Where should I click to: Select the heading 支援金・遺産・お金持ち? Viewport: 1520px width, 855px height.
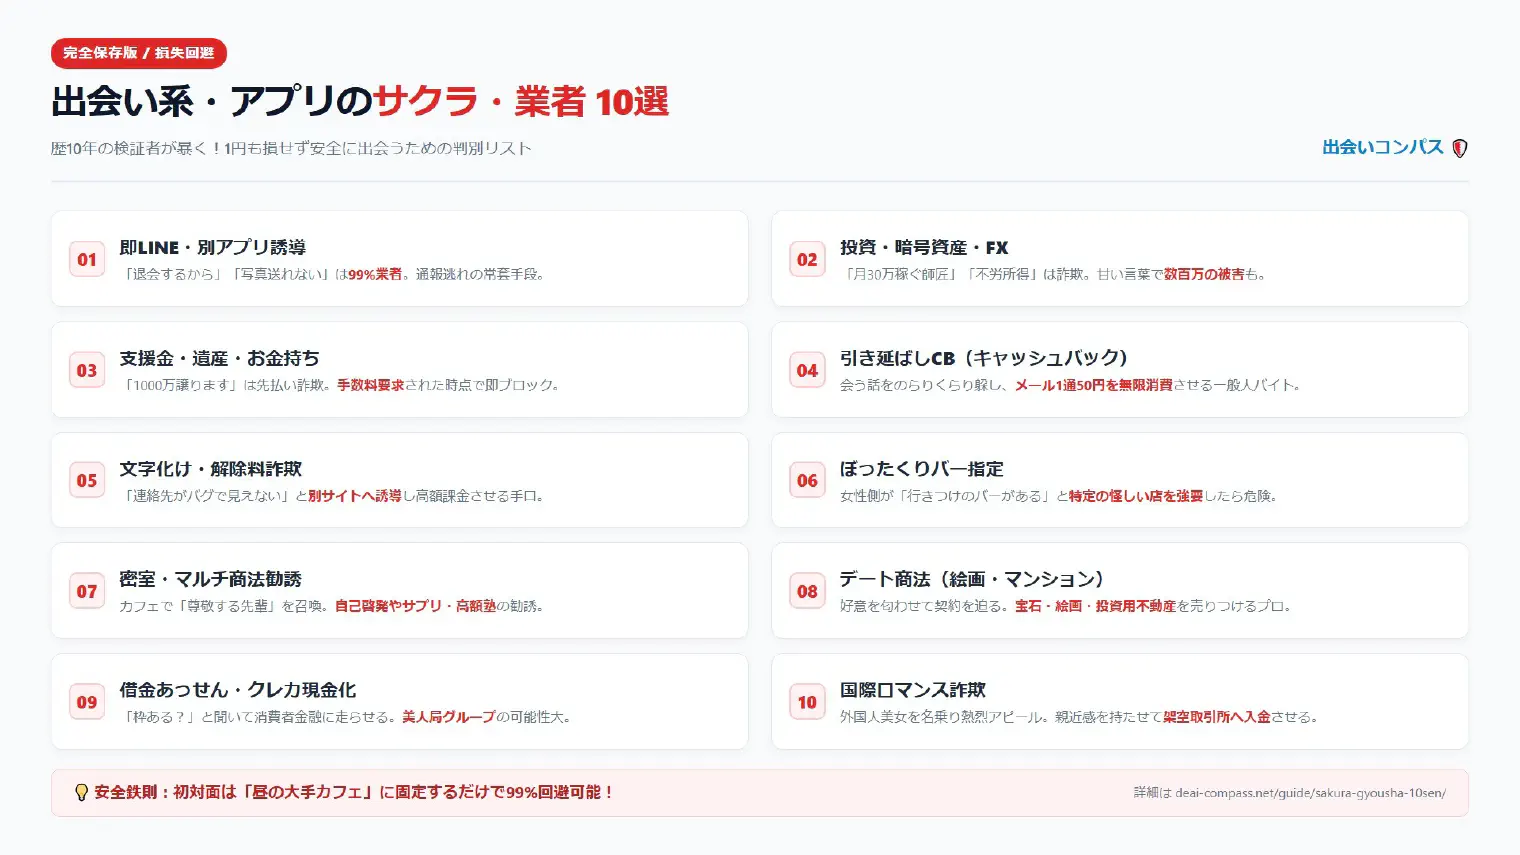[x=219, y=358]
